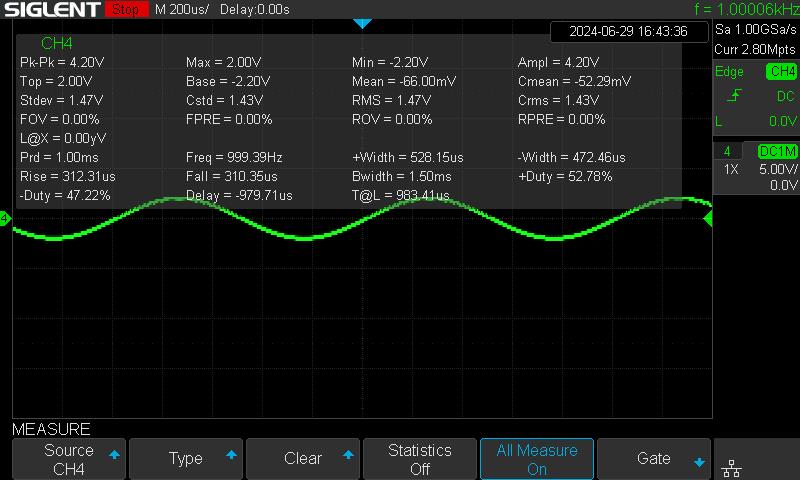Open the Source CH4 selection menu
This screenshot has width=800, height=480.
pyautogui.click(x=69, y=459)
